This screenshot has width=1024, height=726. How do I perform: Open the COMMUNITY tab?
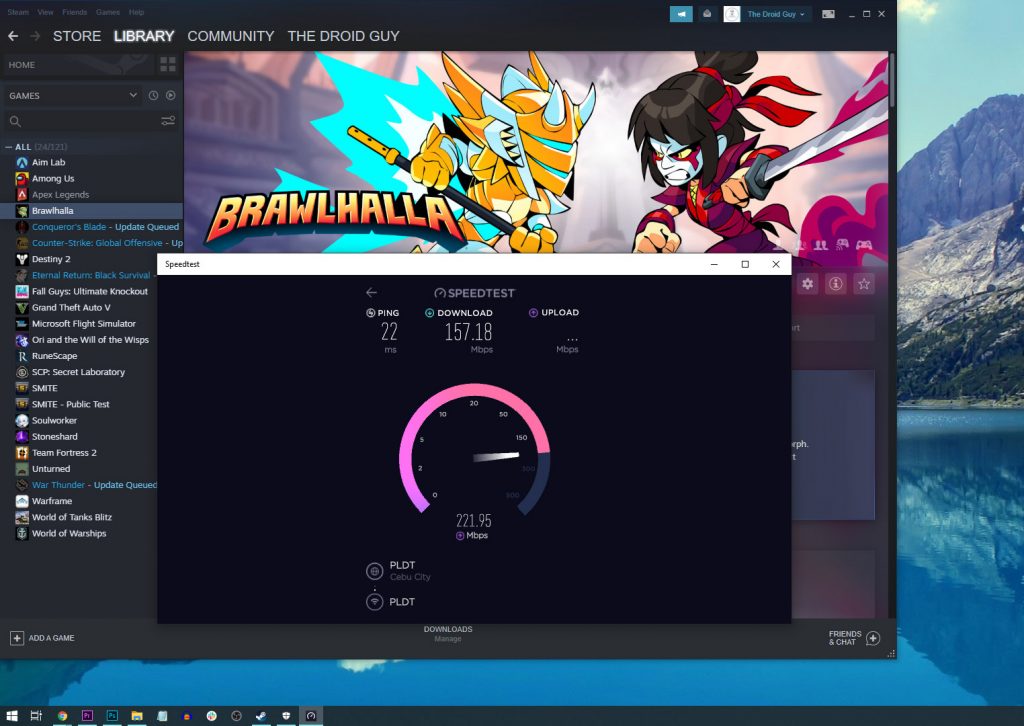(231, 36)
